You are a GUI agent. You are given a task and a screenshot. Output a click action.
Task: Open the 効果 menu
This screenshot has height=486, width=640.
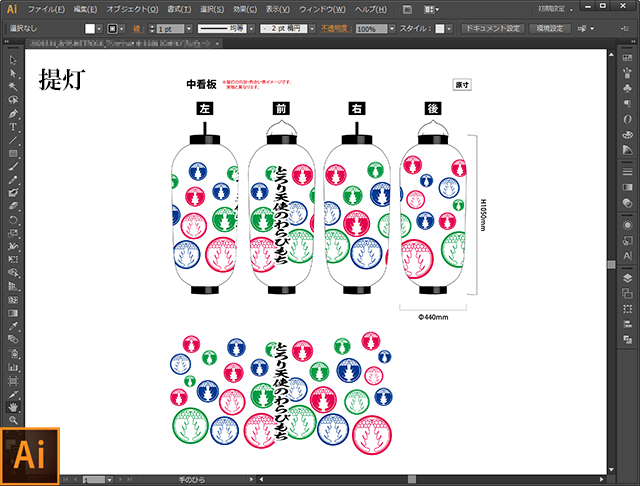(x=245, y=9)
